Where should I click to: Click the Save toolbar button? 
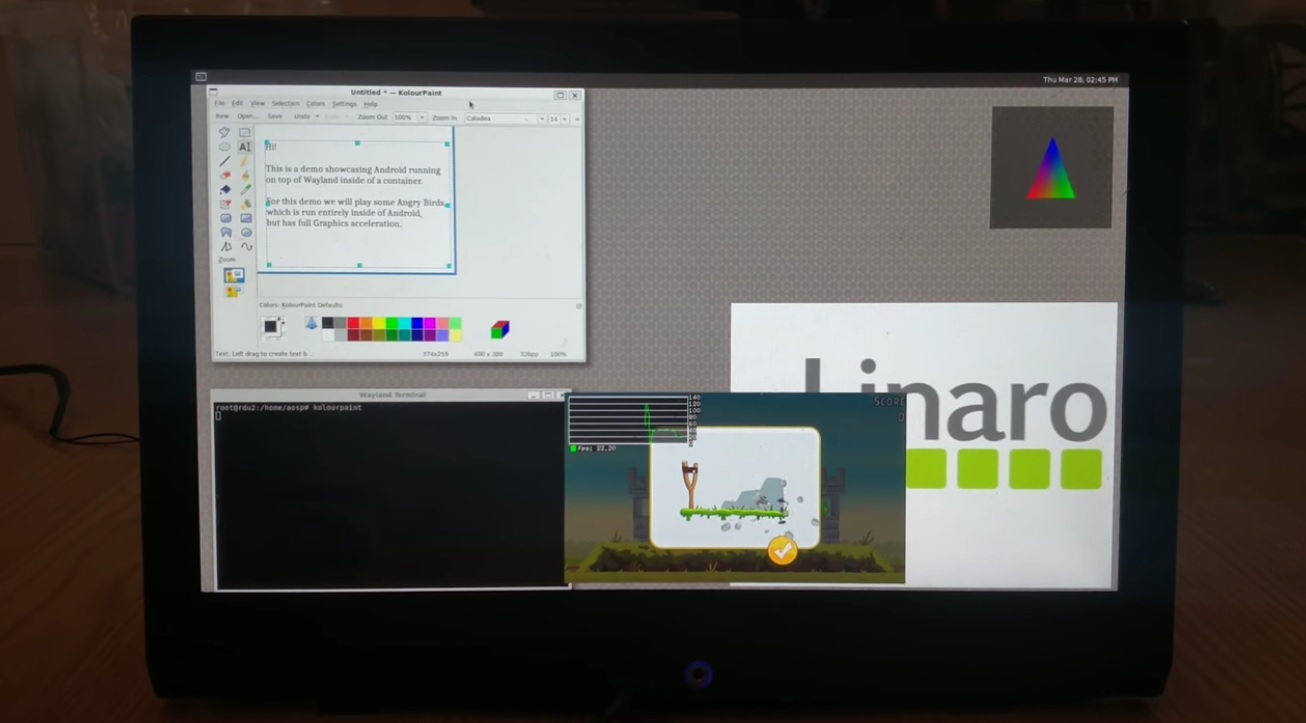pyautogui.click(x=274, y=116)
